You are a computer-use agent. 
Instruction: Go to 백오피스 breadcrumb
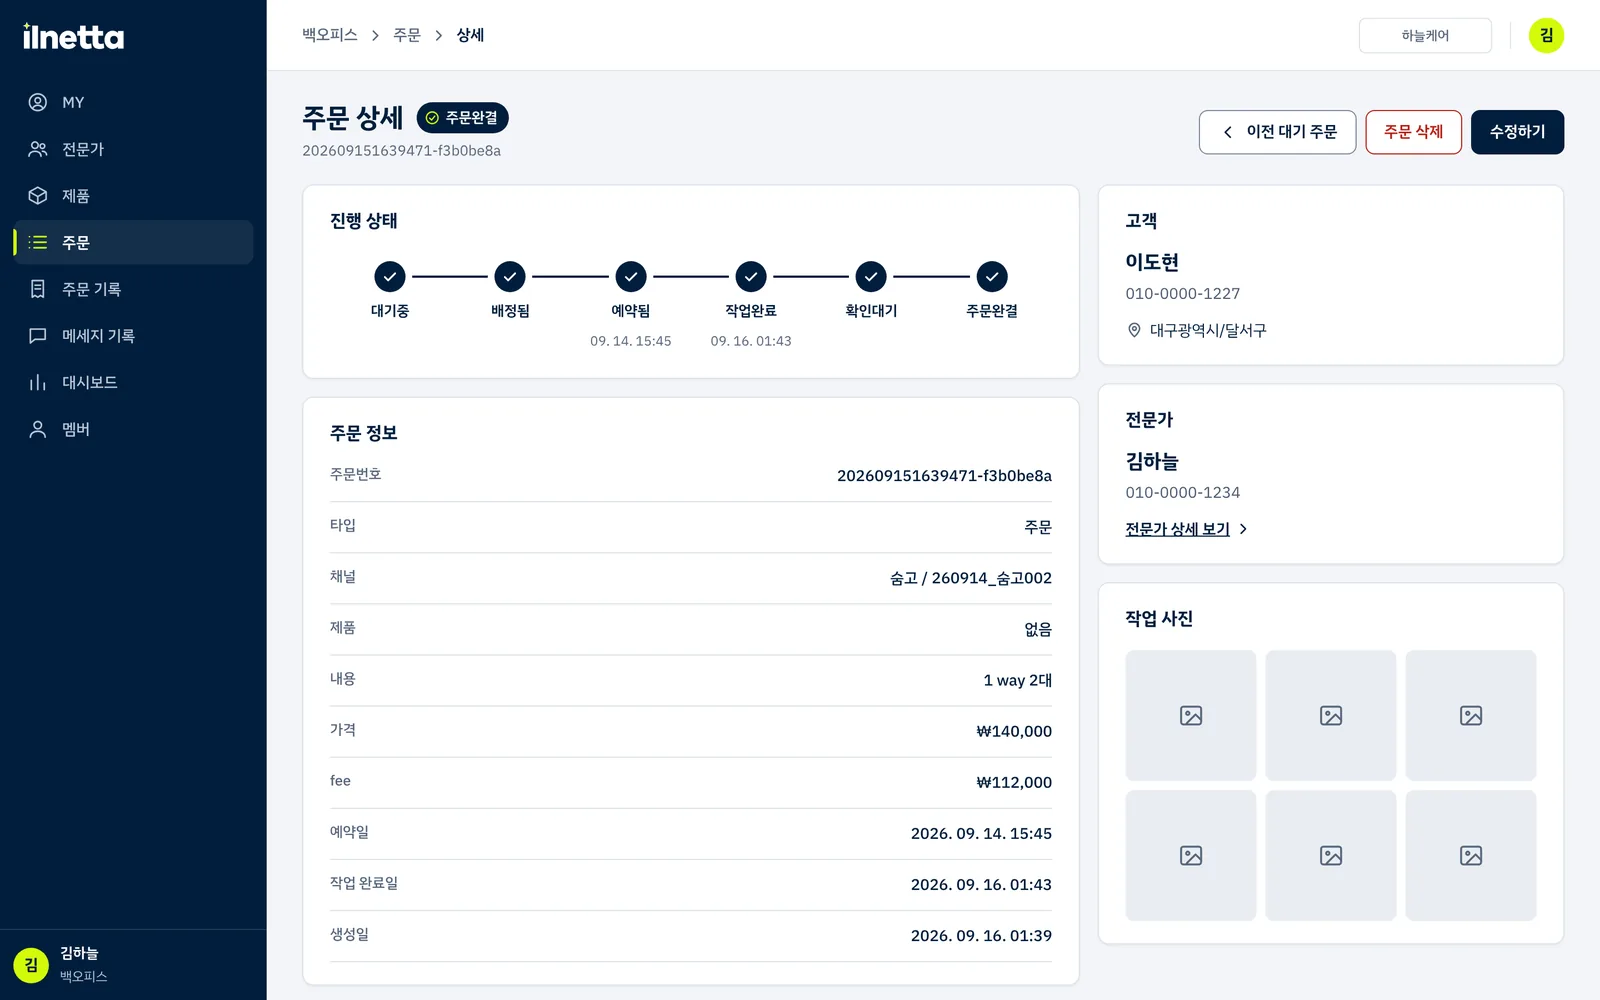coord(330,35)
